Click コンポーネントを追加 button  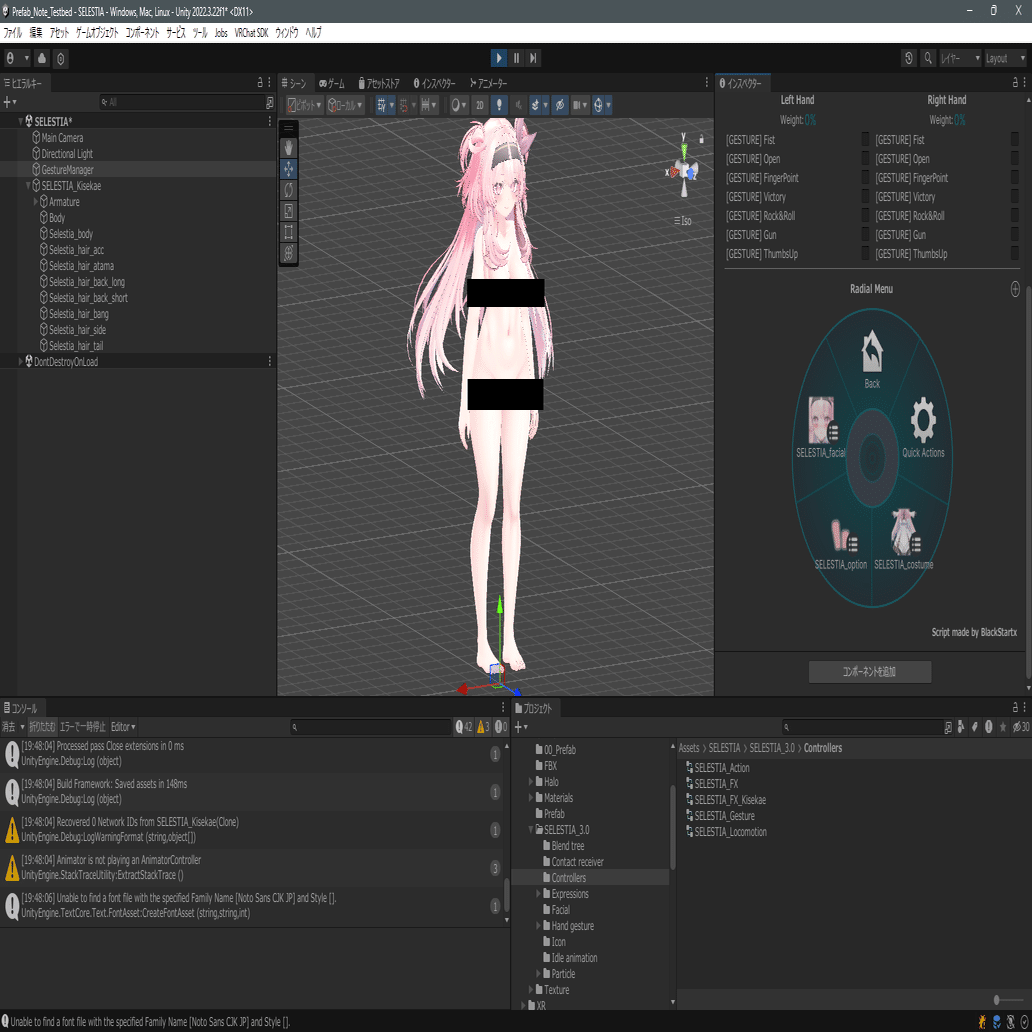pyautogui.click(x=869, y=671)
